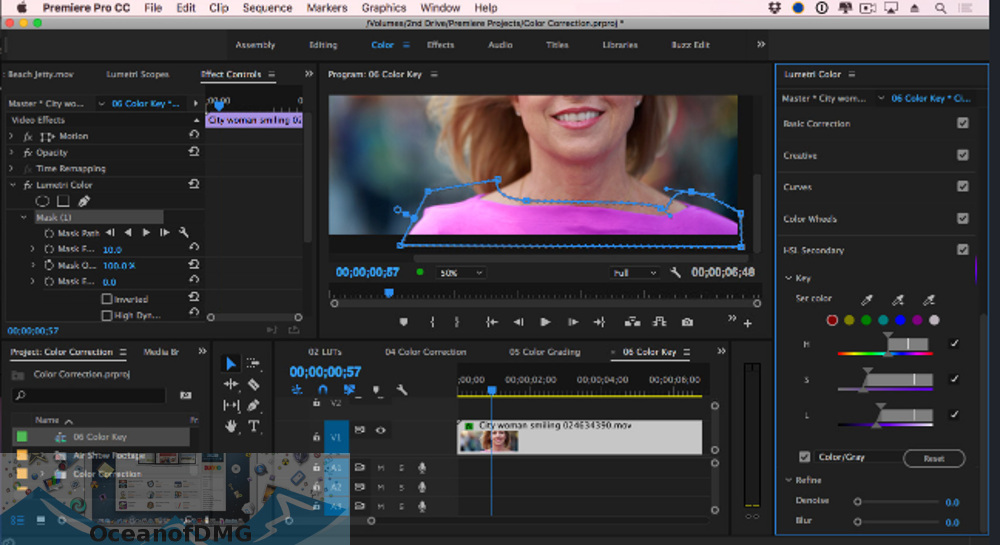Open the Sequence menu
Screen dimensions: 1000x545
(x=267, y=8)
